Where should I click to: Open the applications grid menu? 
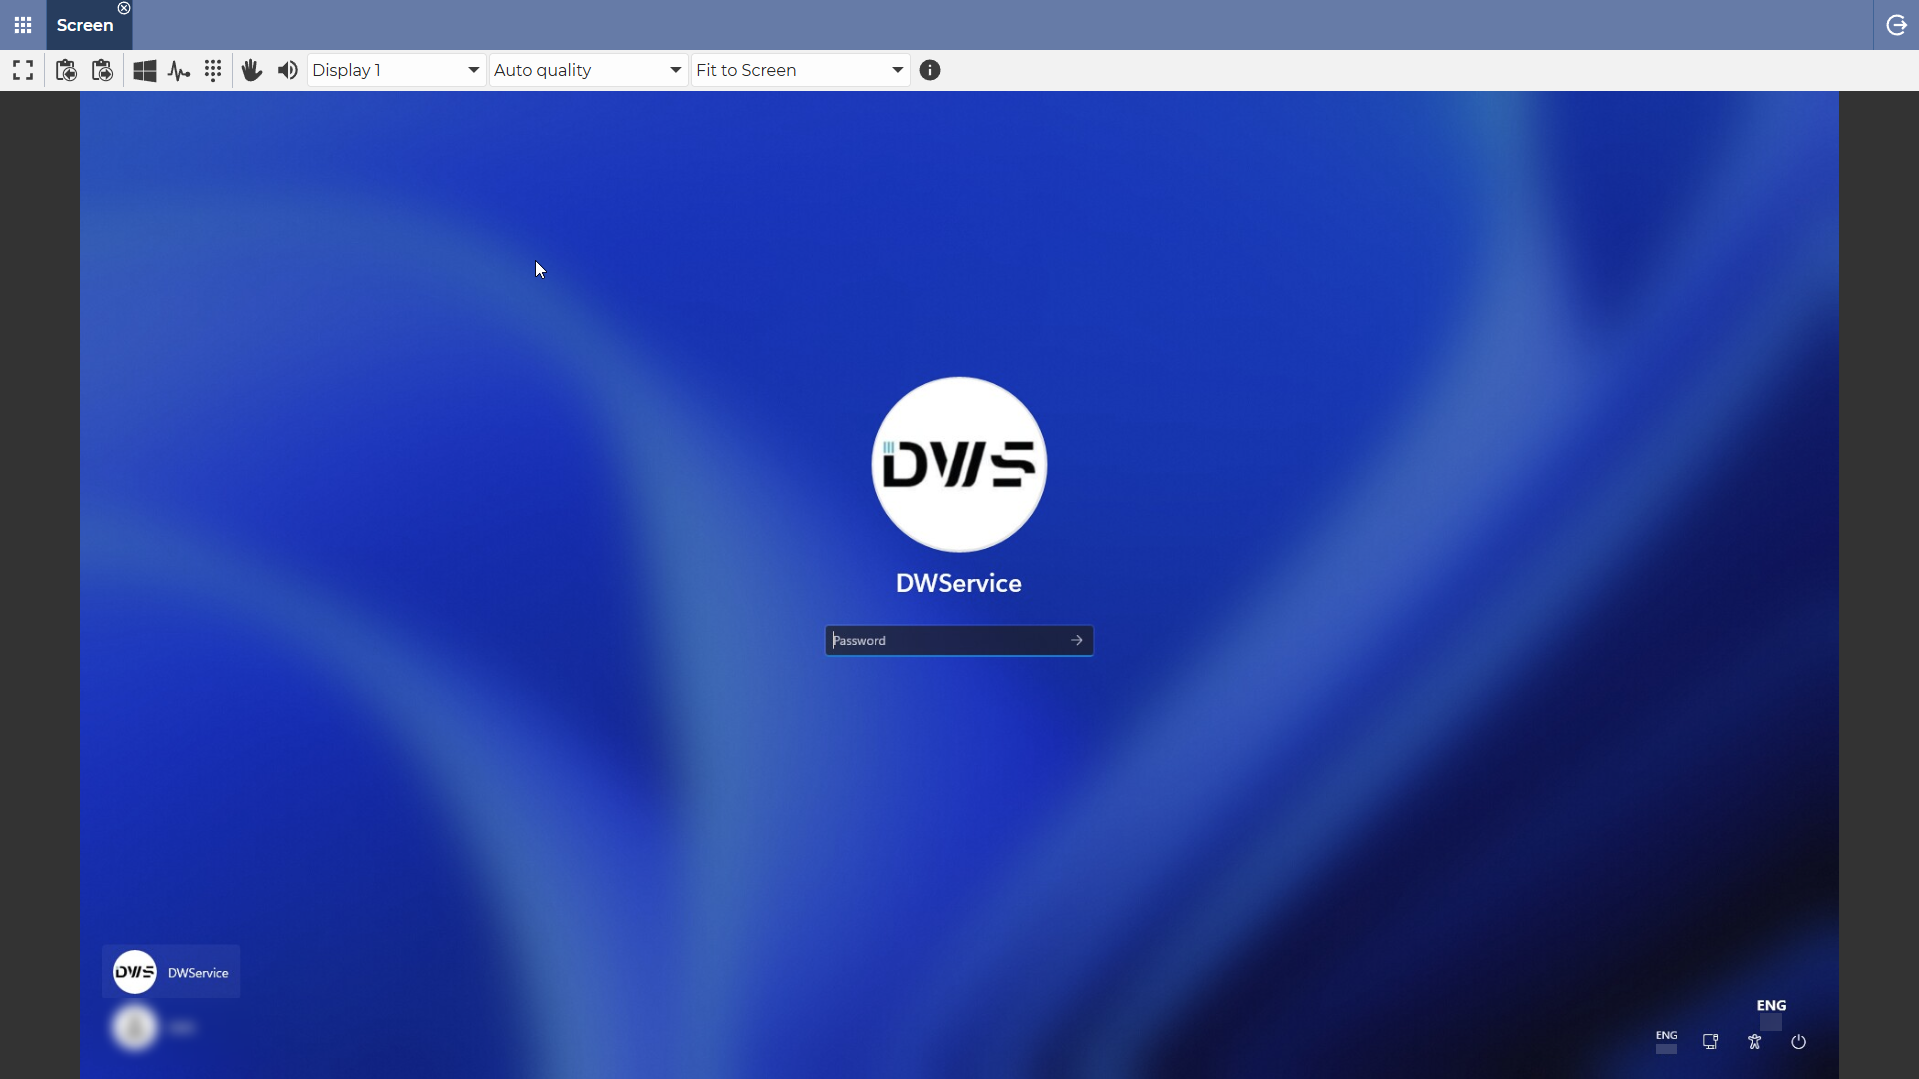(23, 25)
